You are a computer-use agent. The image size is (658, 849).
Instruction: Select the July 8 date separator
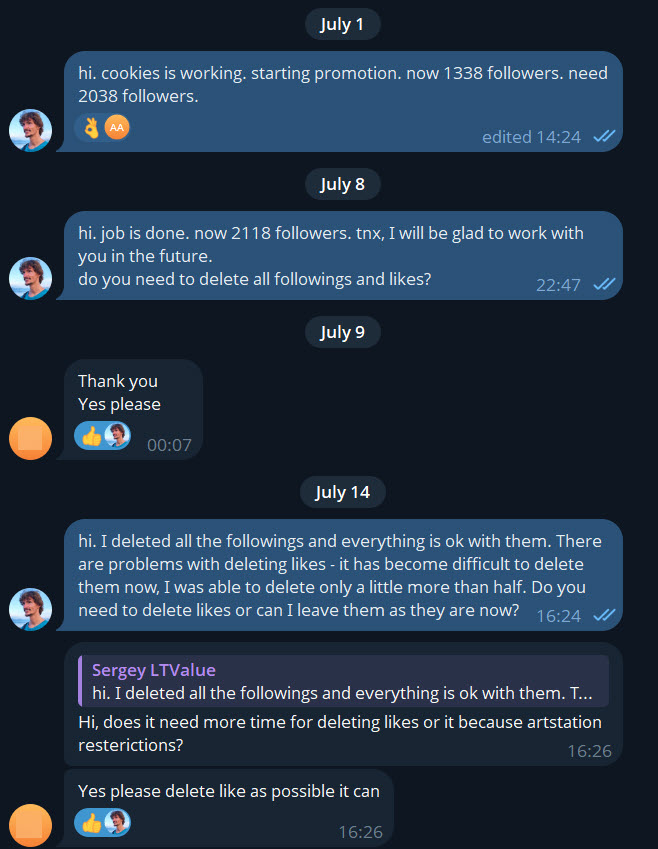point(343,184)
